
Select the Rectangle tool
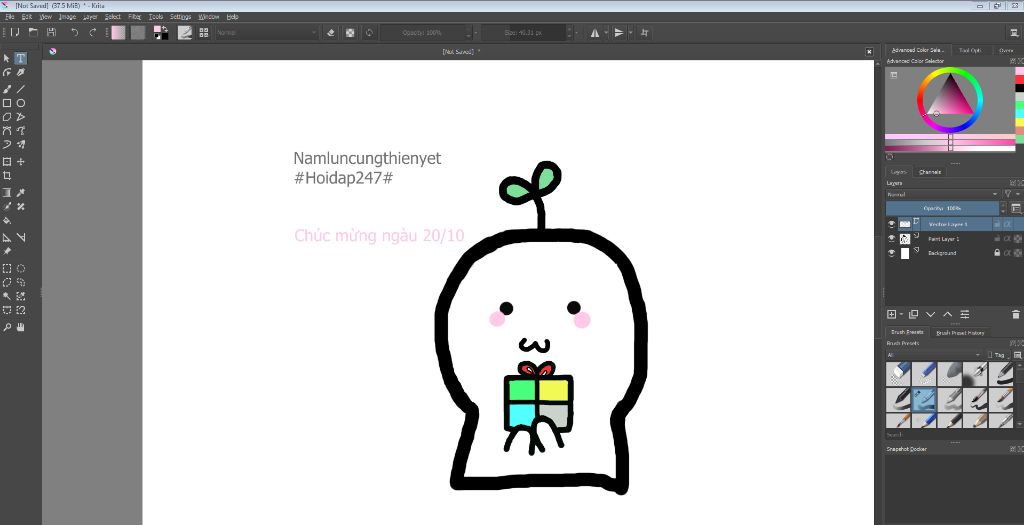click(7, 103)
